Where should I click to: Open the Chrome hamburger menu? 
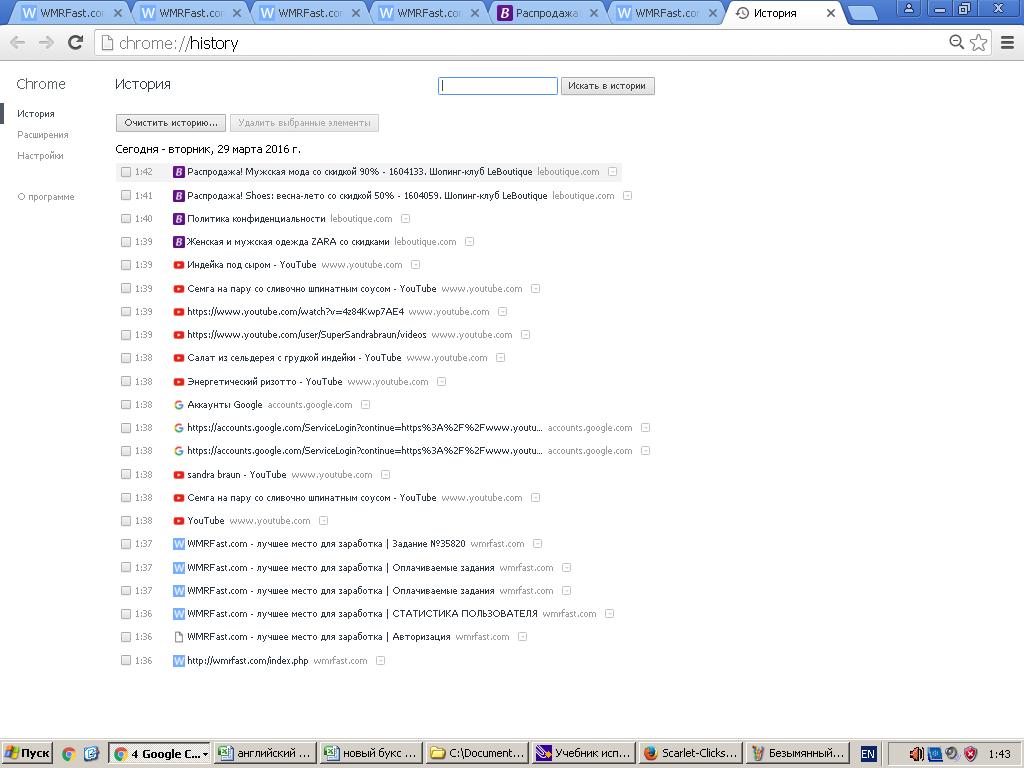tap(1008, 42)
